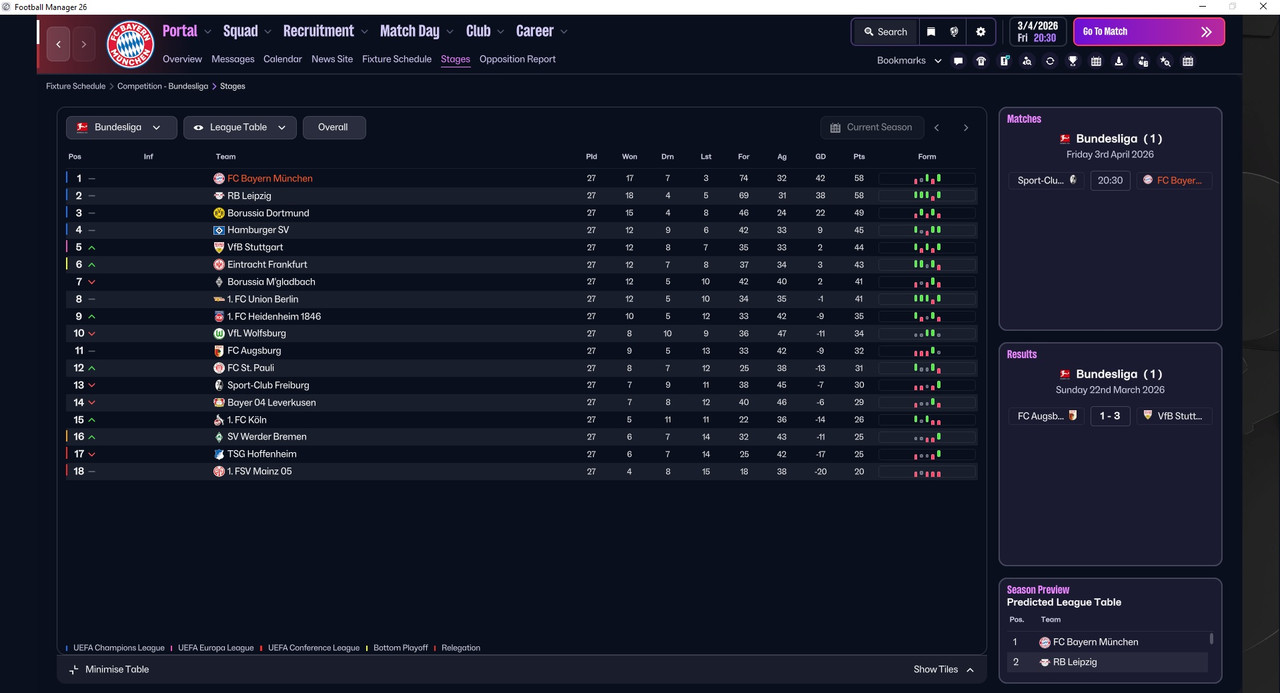Go back with the left navigation arrow
Screen dimensions: 1280x693
coord(59,45)
